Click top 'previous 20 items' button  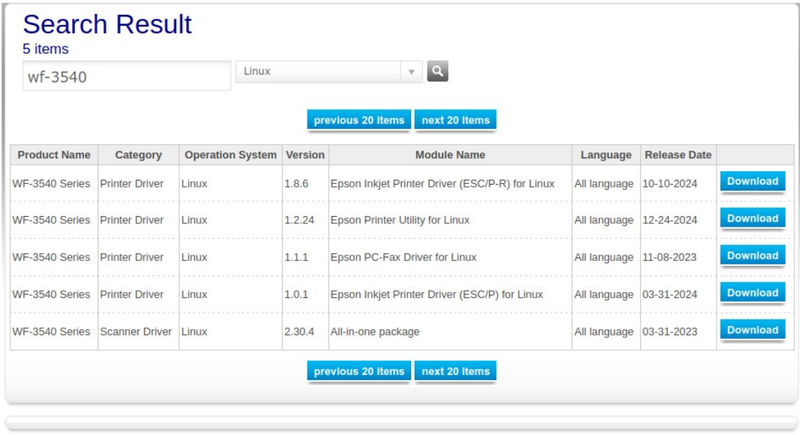tap(359, 120)
